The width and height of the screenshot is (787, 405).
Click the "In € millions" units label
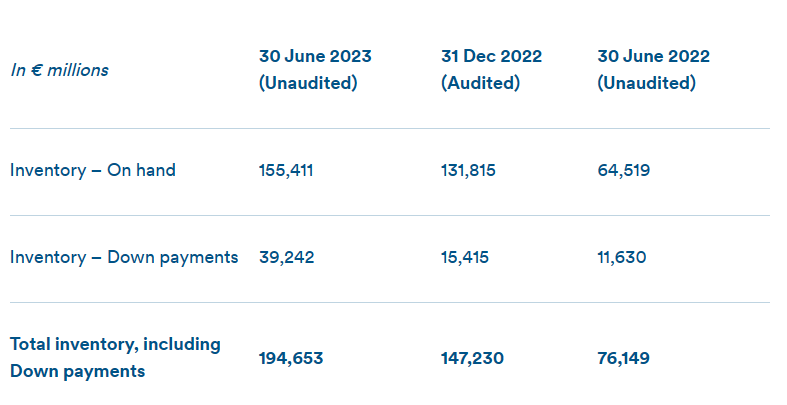(59, 70)
